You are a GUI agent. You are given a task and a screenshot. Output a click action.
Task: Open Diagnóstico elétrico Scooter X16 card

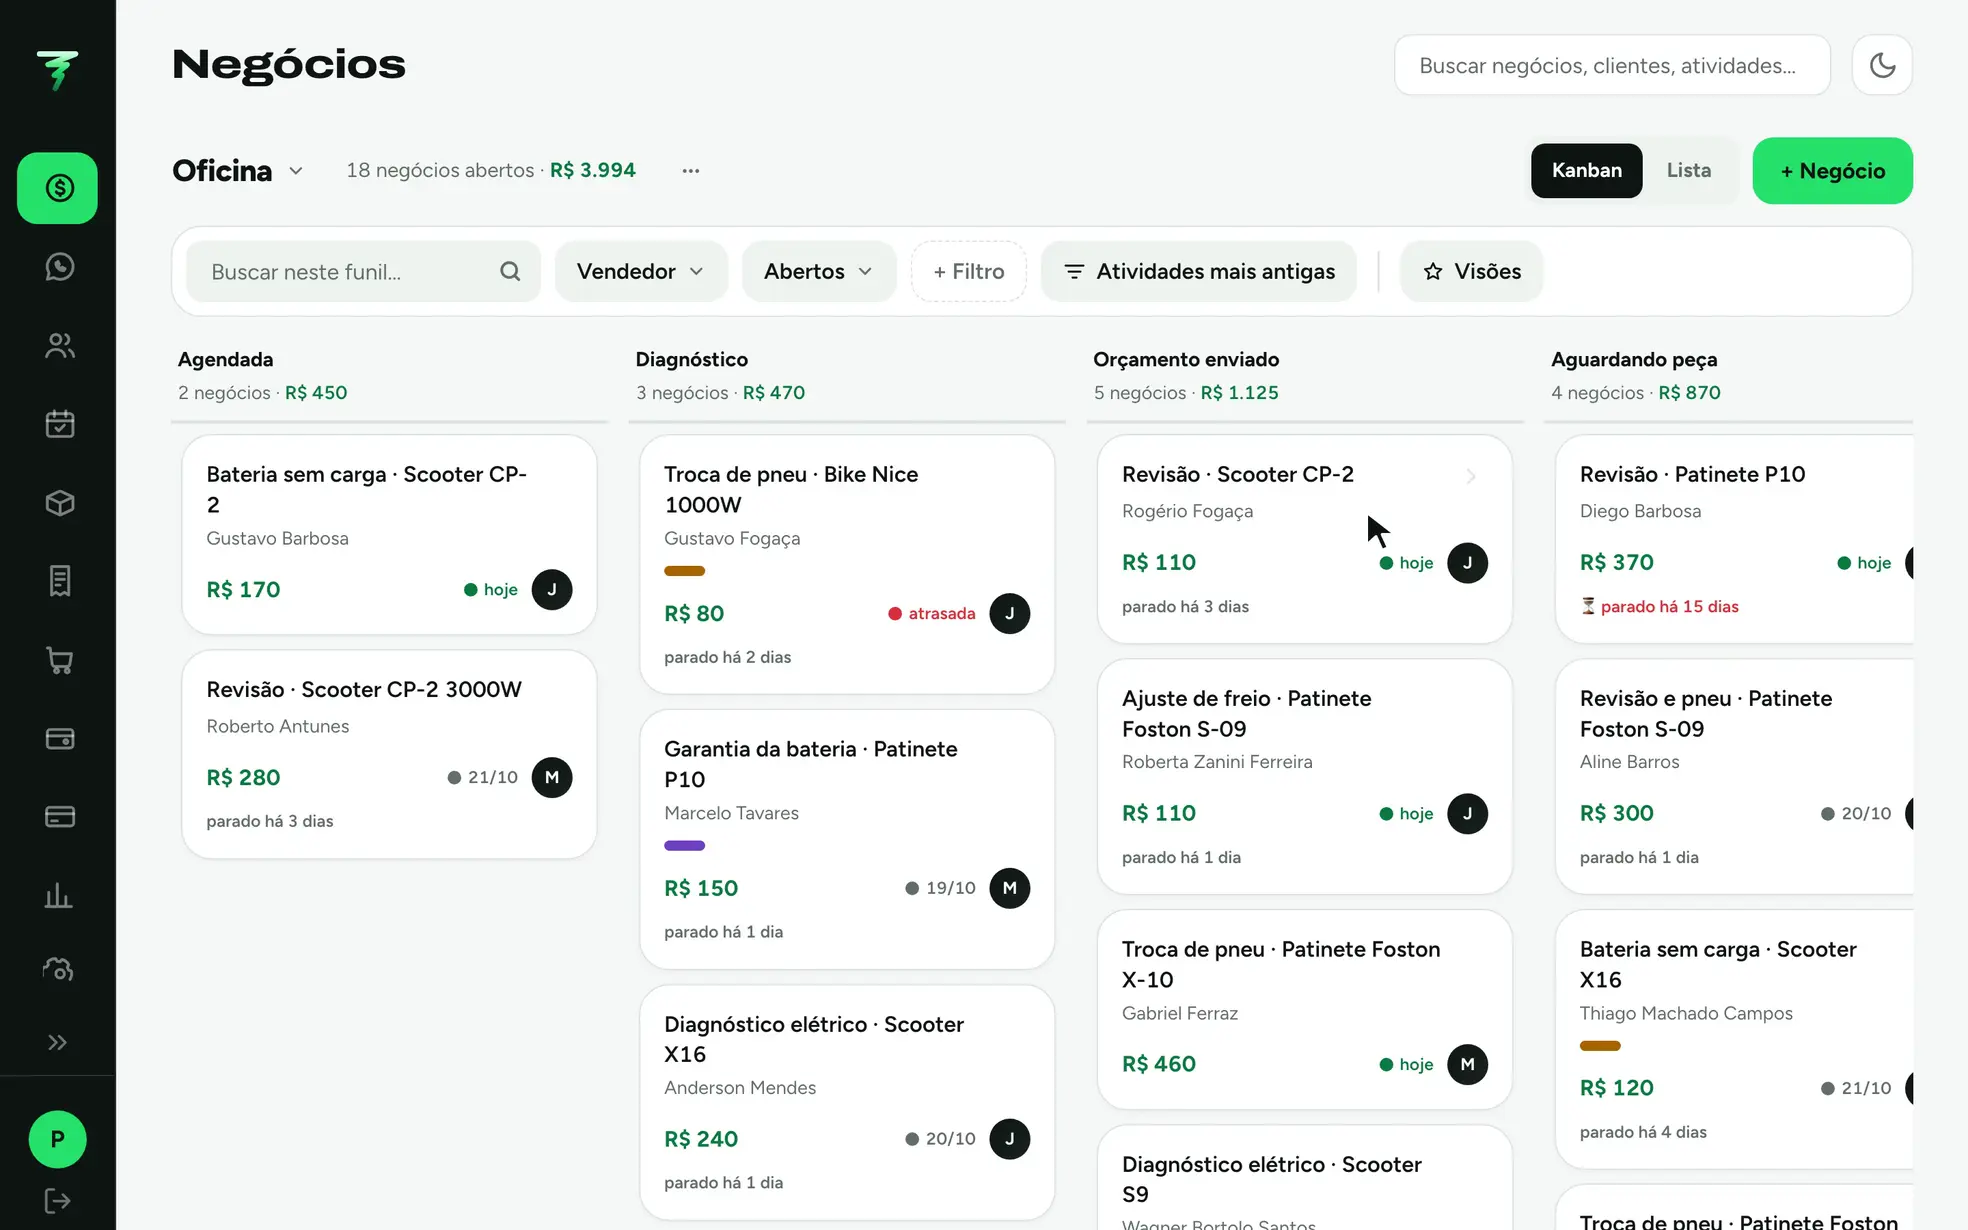click(847, 1103)
